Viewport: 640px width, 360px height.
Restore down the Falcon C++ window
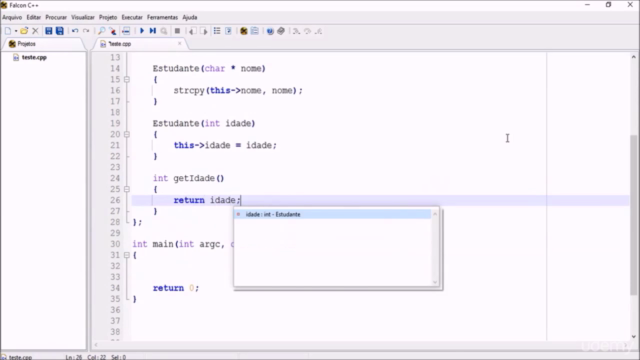pyautogui.click(x=609, y=5)
